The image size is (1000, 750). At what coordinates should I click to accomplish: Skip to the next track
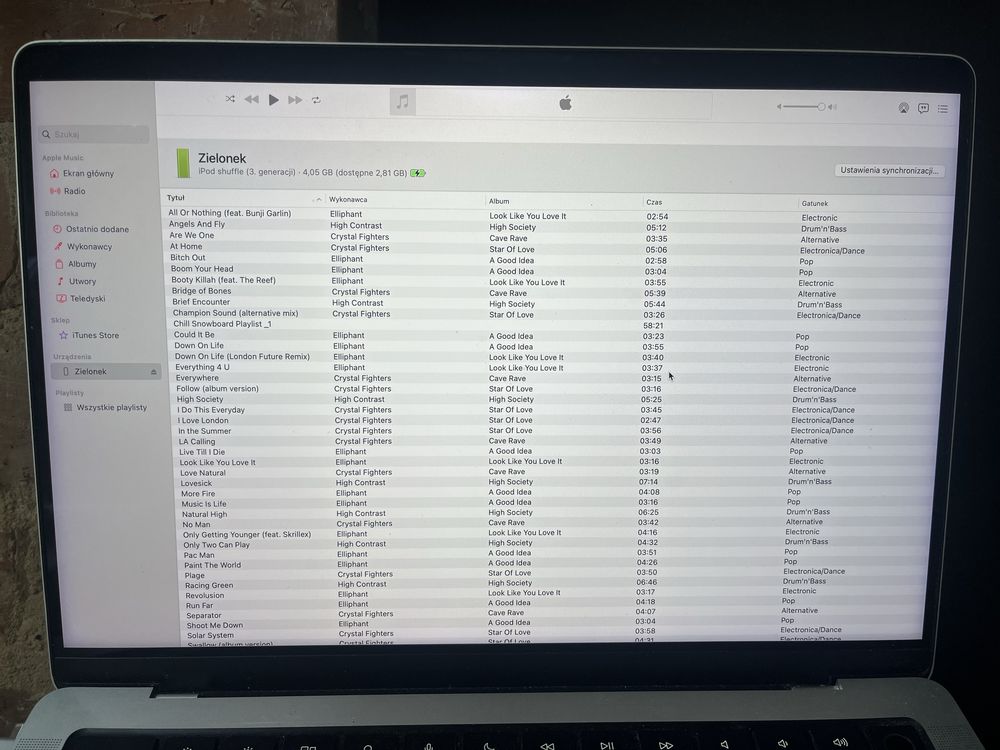[295, 100]
